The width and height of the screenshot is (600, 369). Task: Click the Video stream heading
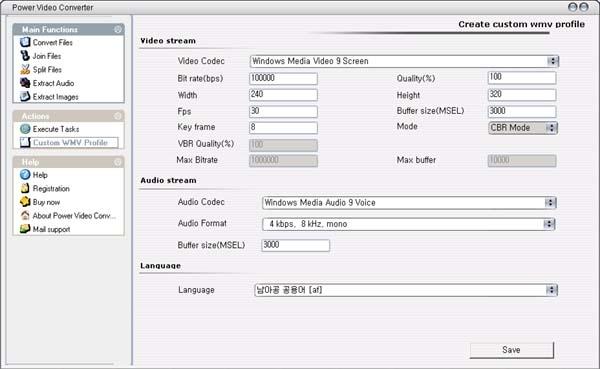point(168,41)
